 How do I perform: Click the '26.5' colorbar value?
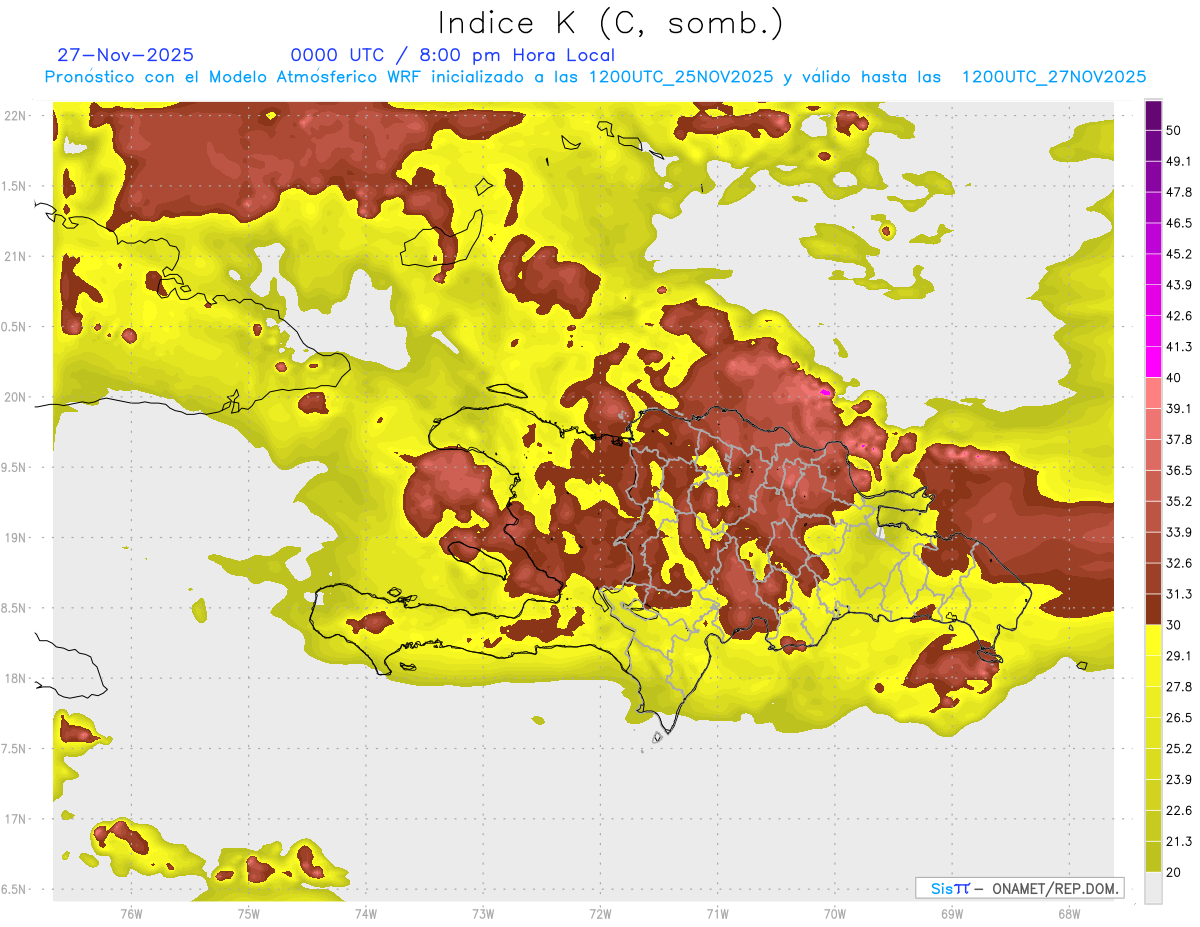coord(1179,718)
